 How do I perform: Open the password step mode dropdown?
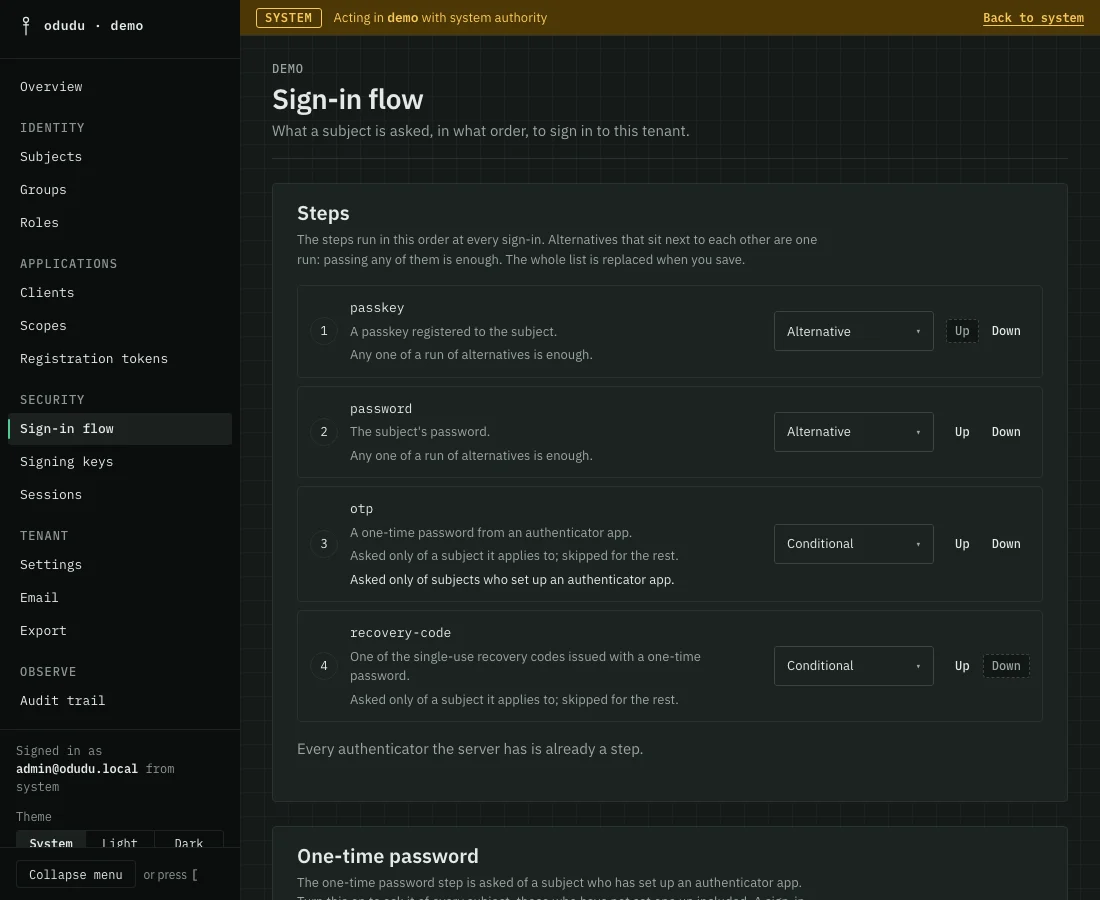point(853,432)
